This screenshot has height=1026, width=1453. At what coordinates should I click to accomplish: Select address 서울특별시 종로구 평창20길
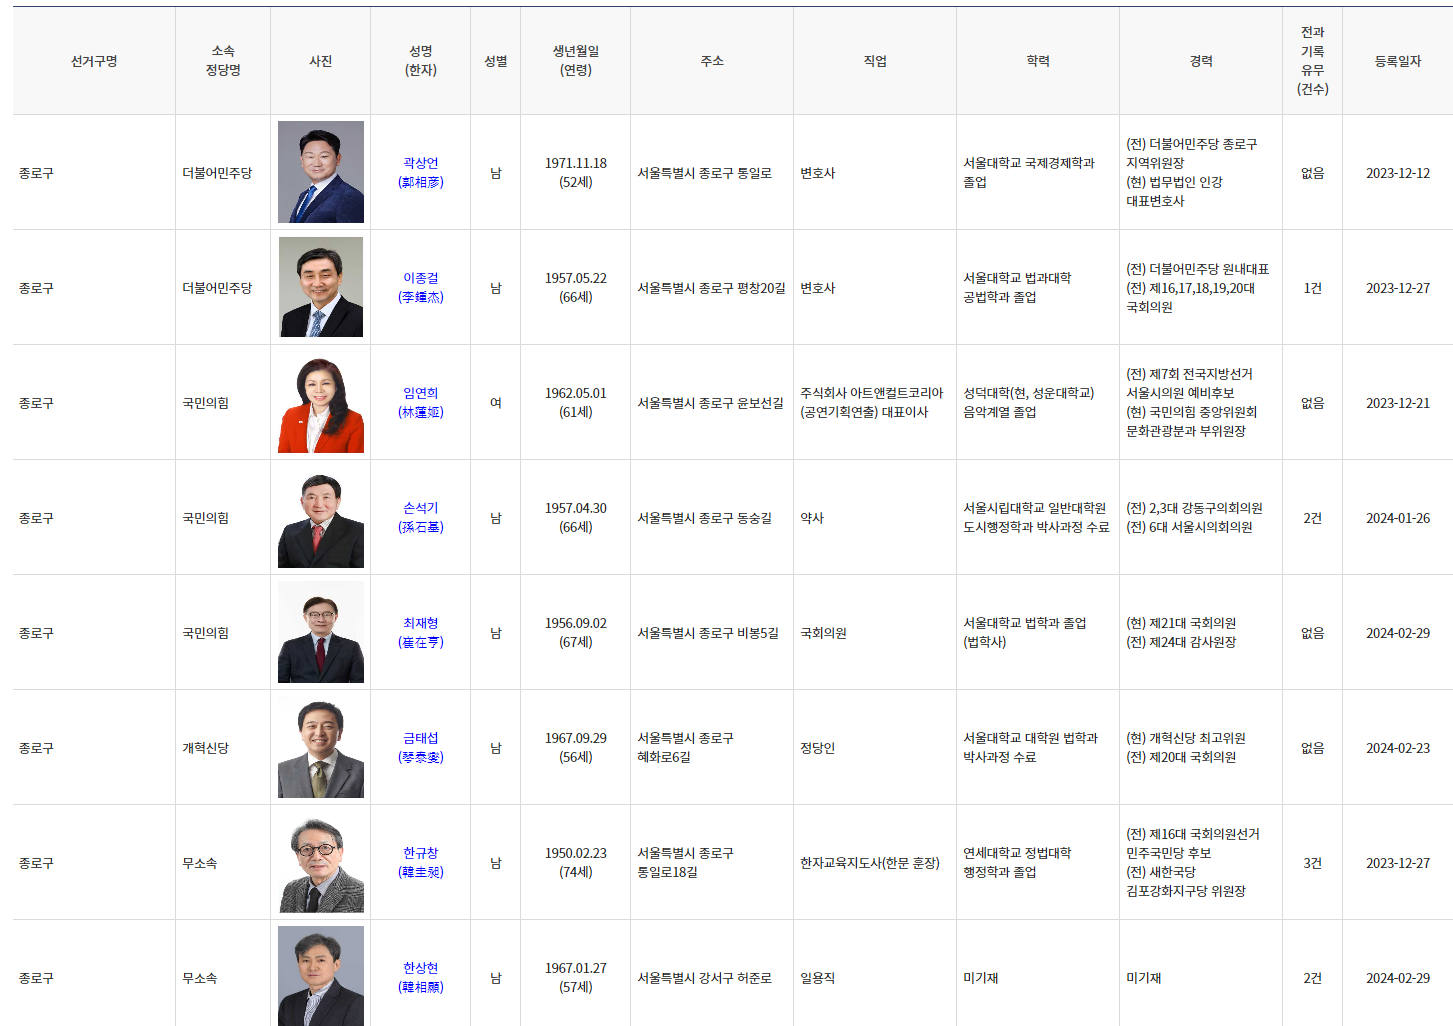point(712,288)
